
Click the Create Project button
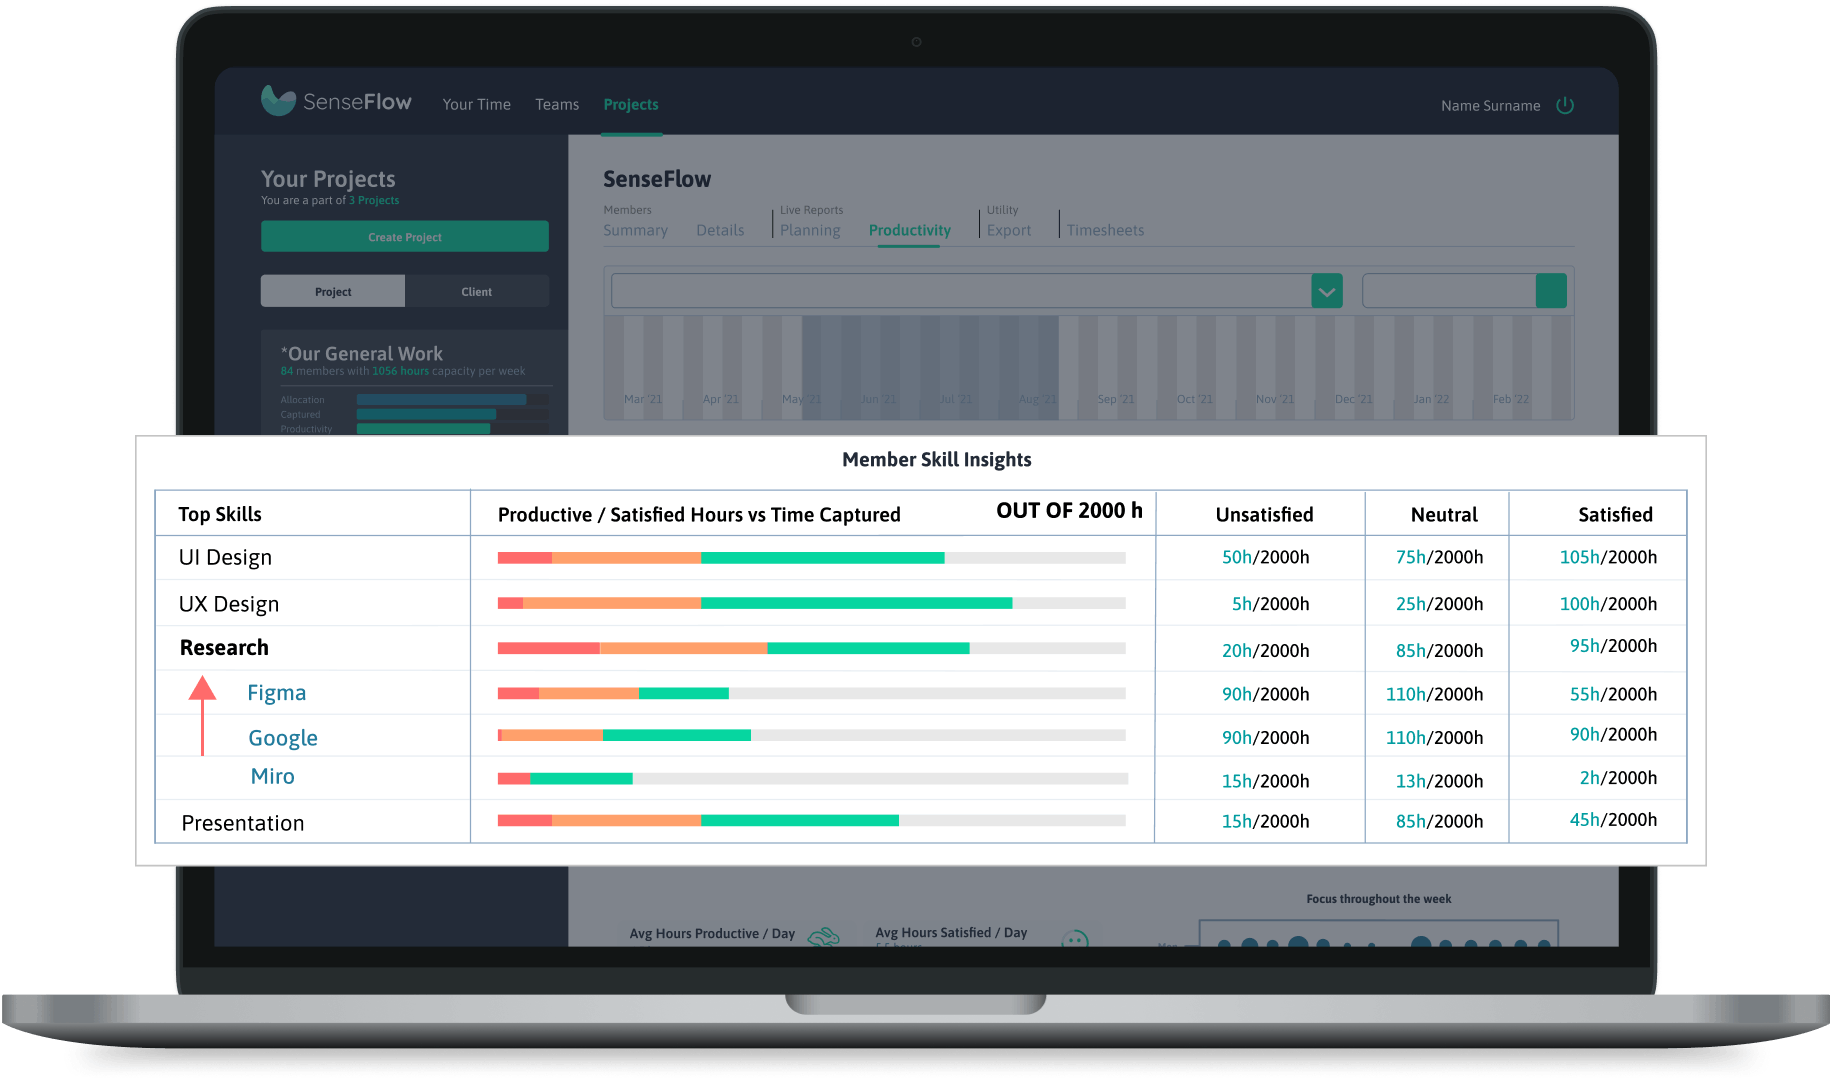pos(405,237)
